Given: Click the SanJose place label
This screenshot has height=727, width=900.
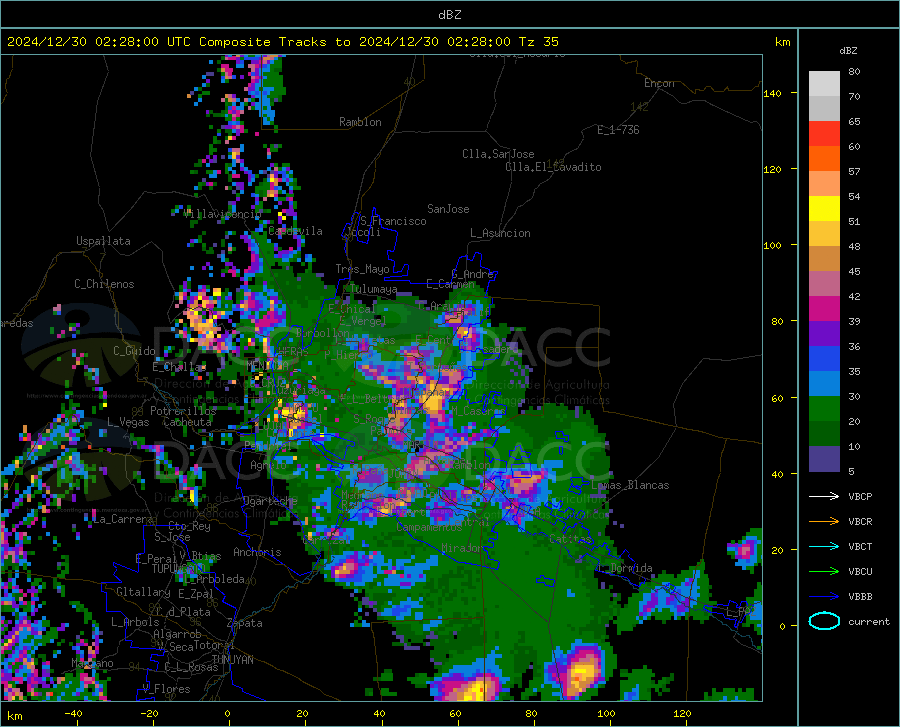Looking at the screenshot, I should (448, 209).
